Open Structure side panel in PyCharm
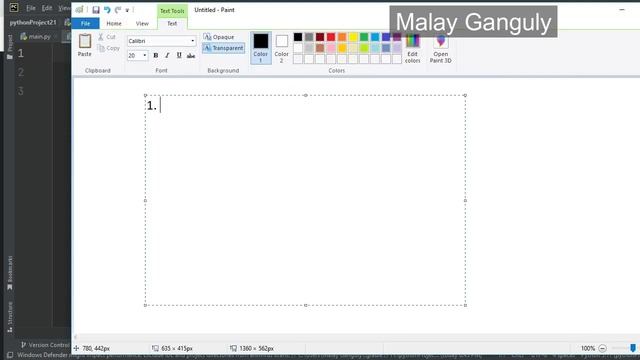Screen dimensions: 640x360 [x=10, y=317]
